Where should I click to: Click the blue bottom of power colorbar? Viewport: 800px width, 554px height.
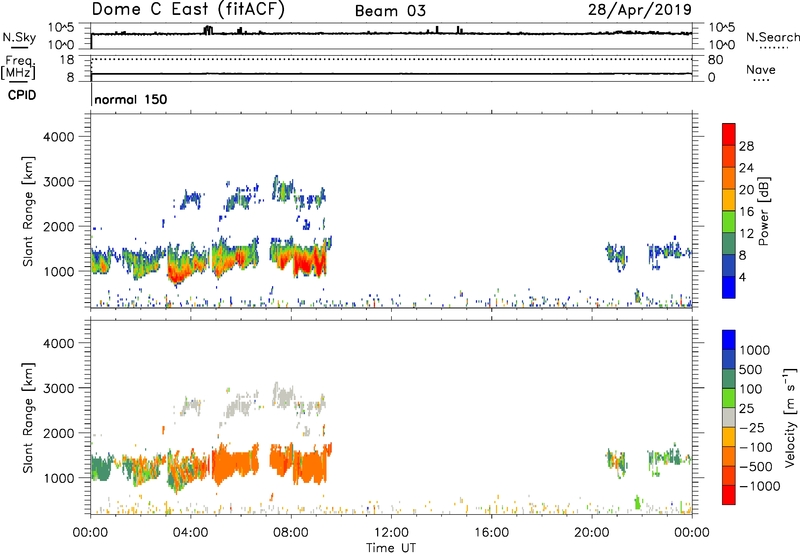tap(729, 287)
